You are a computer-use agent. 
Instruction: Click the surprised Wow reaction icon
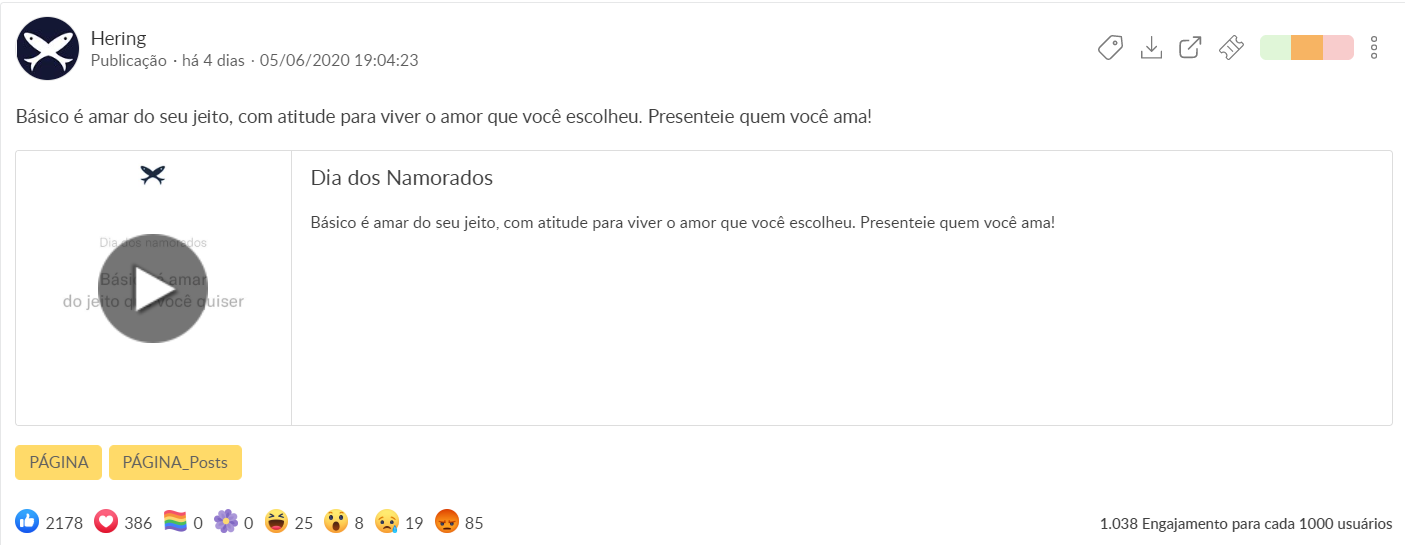(336, 522)
